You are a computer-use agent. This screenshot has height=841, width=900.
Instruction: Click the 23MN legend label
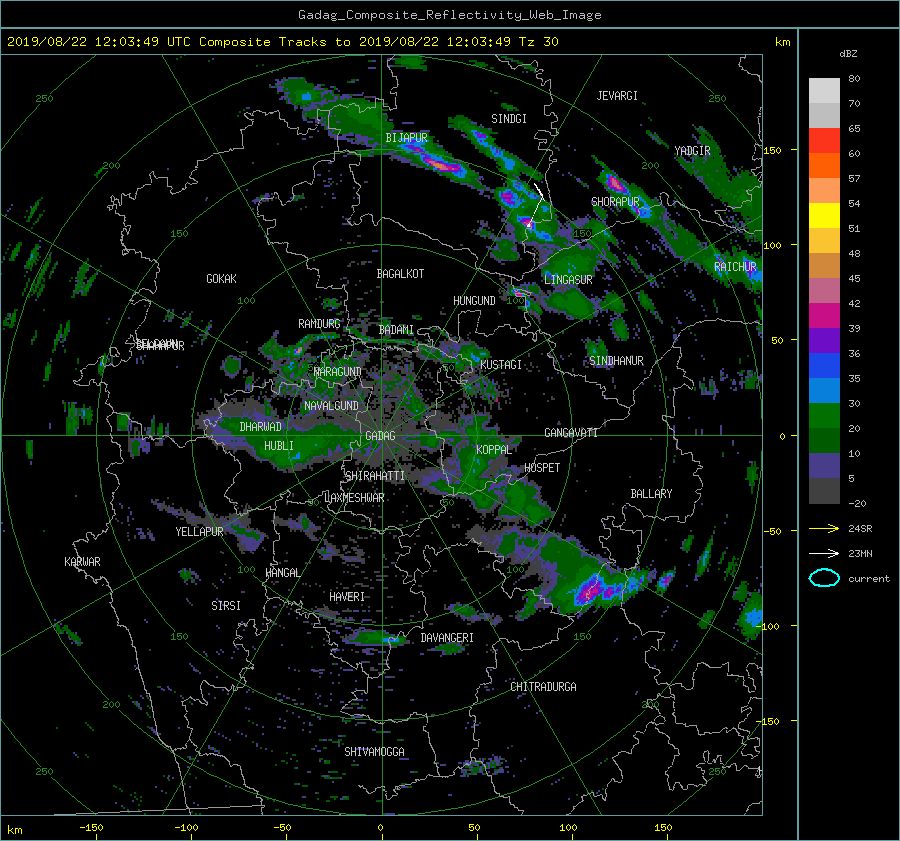(860, 553)
